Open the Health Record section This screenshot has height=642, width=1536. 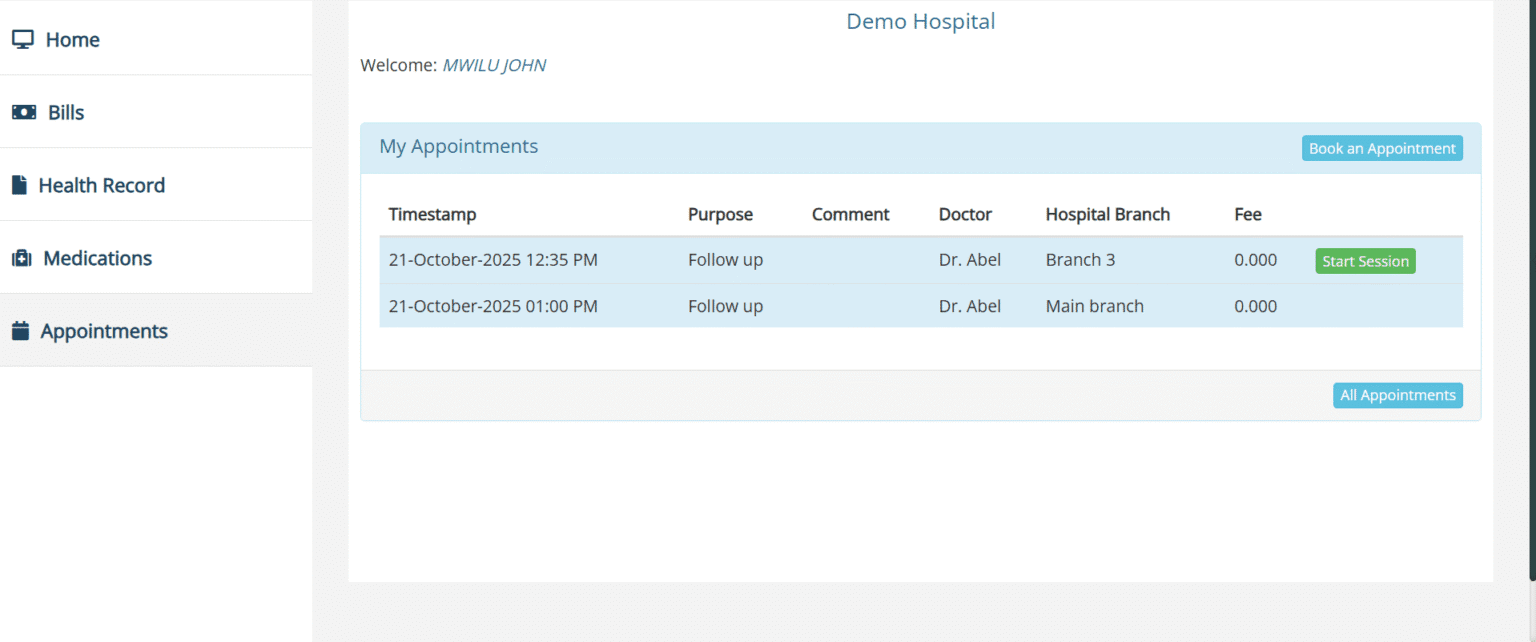coord(101,186)
